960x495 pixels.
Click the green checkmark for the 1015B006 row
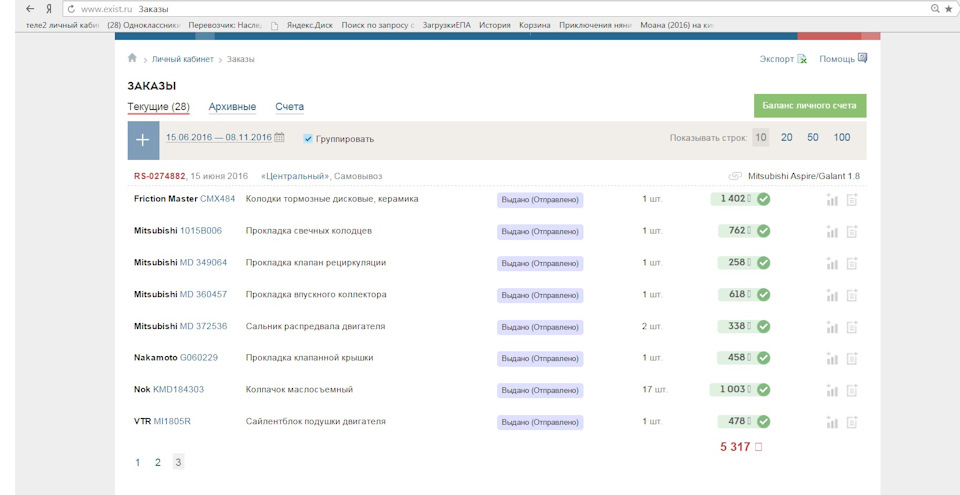pyautogui.click(x=763, y=231)
